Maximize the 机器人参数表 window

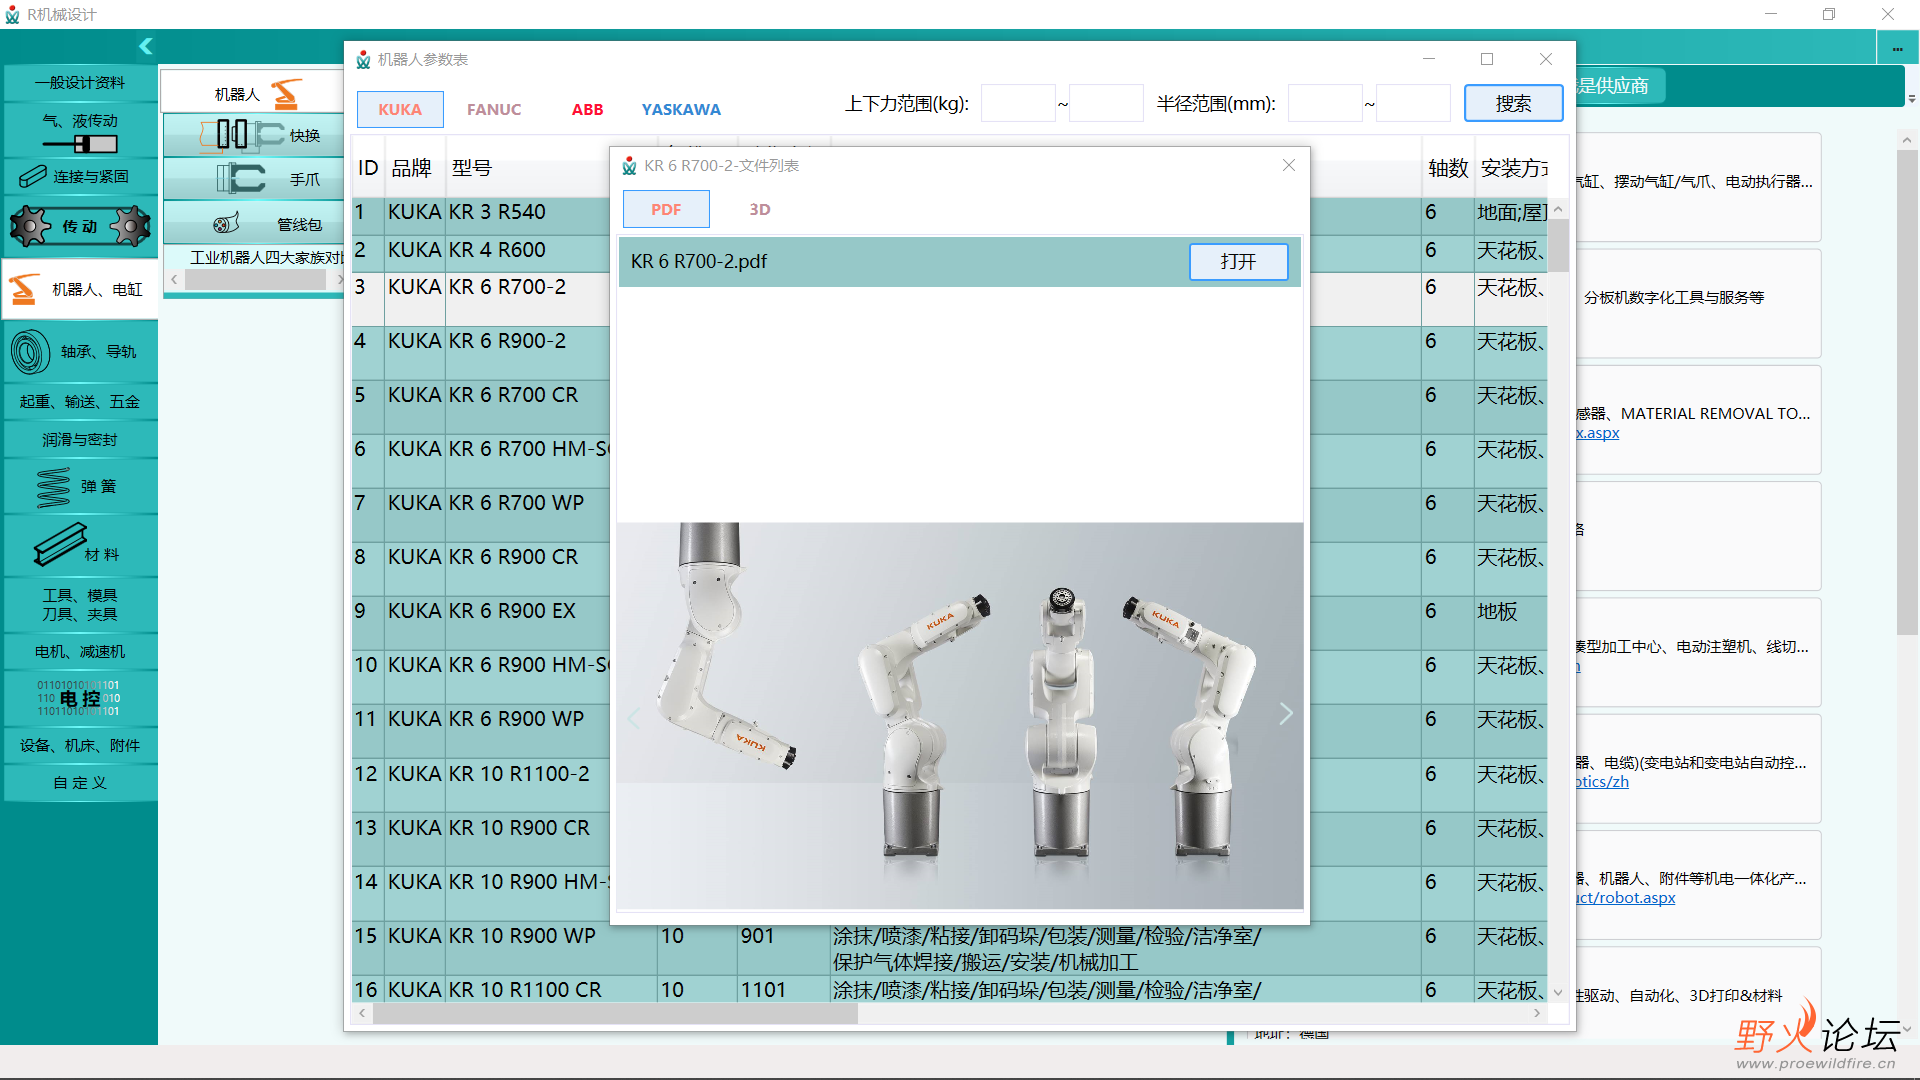[1487, 59]
